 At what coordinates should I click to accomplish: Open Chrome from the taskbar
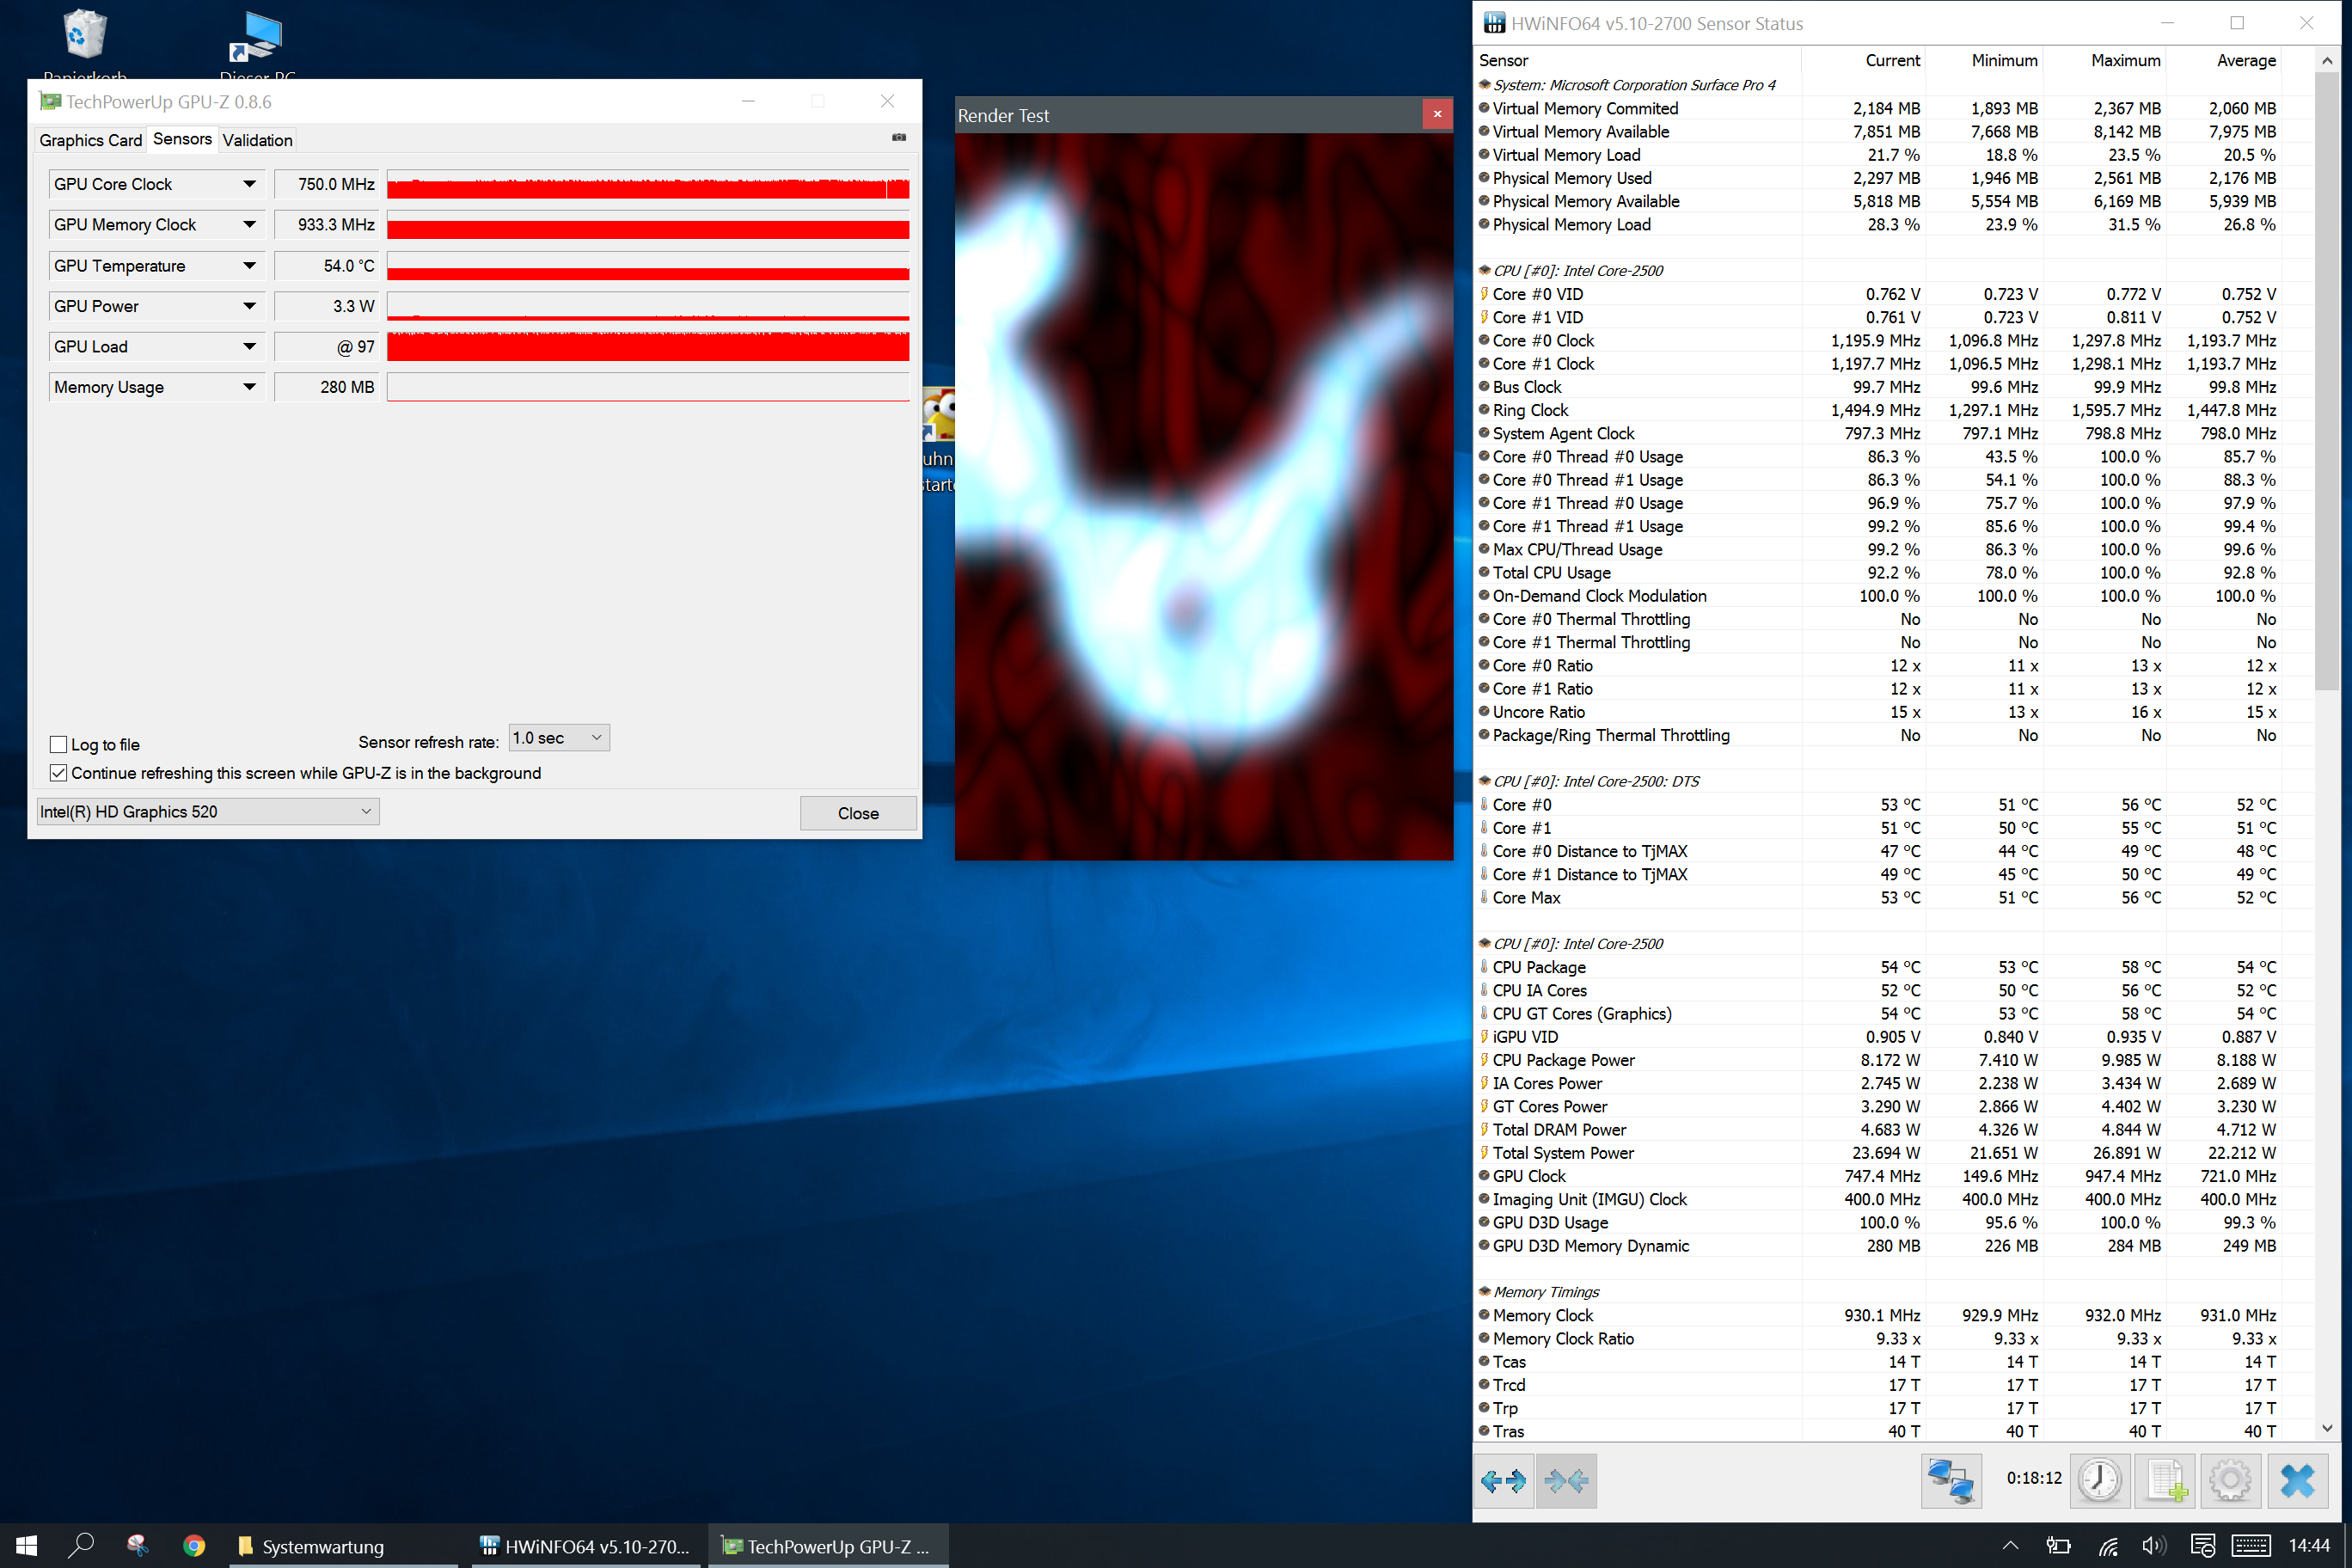pos(194,1546)
